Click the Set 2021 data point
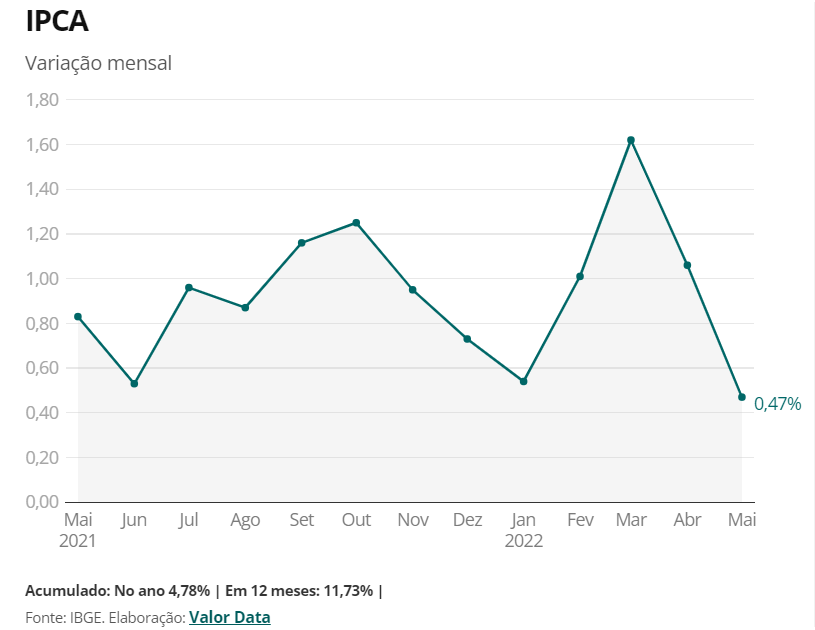The image size is (815, 630). pos(301,243)
